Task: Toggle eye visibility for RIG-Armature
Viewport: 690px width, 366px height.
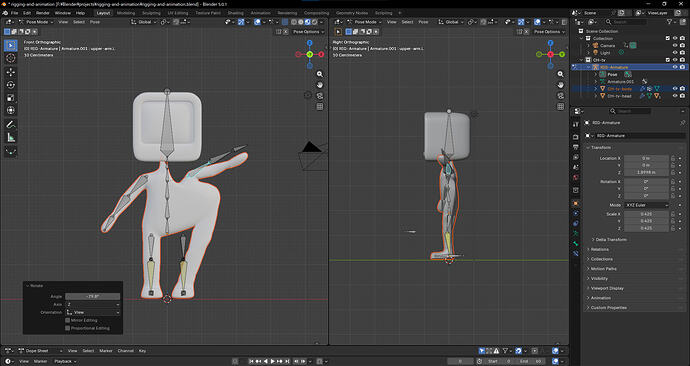Action: (675, 67)
